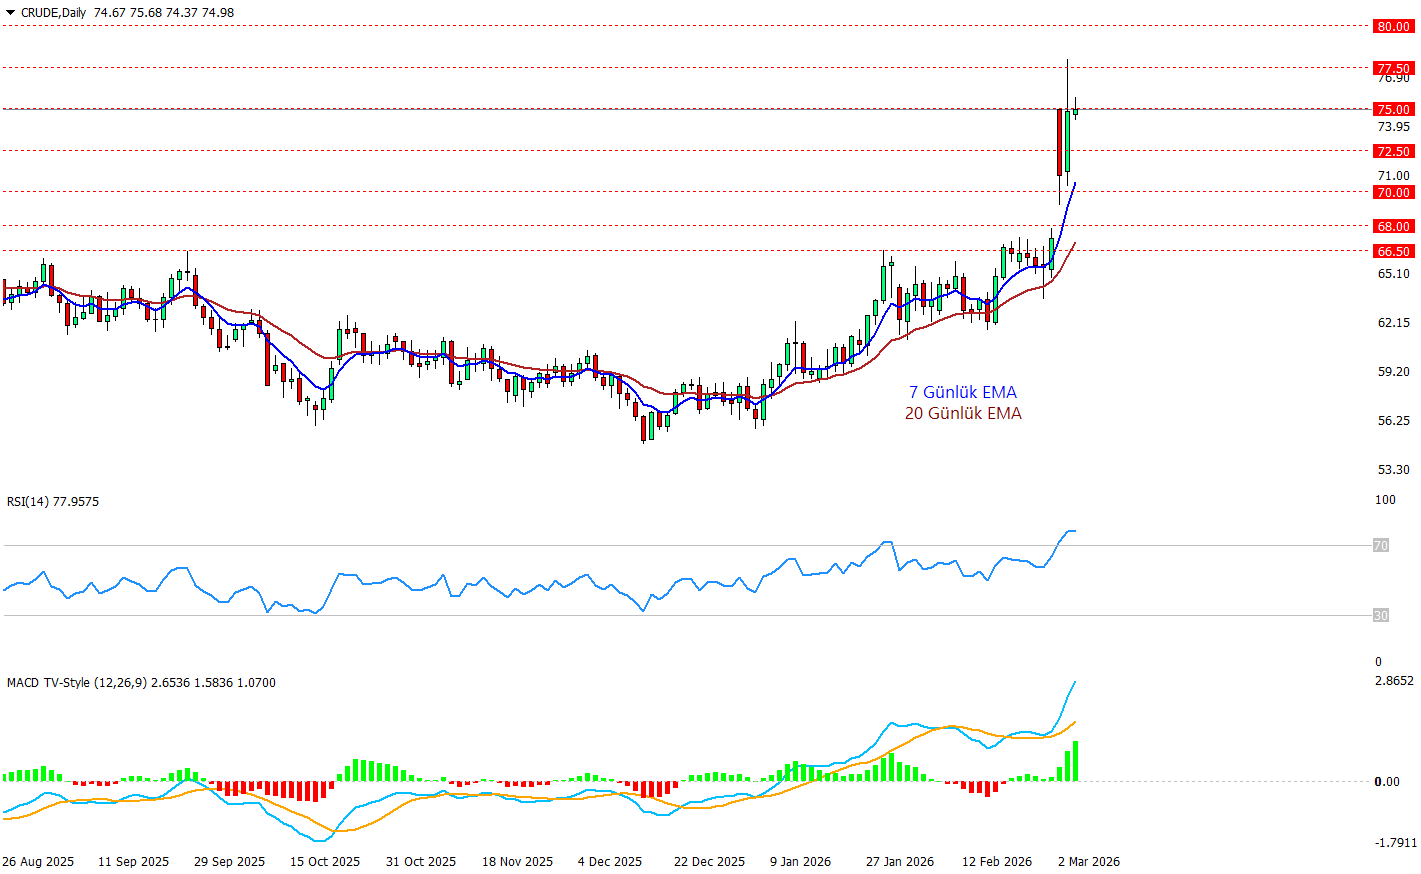Image resolution: width=1421 pixels, height=874 pixels.
Task: Select the 80.00 red price label
Action: click(x=1393, y=27)
